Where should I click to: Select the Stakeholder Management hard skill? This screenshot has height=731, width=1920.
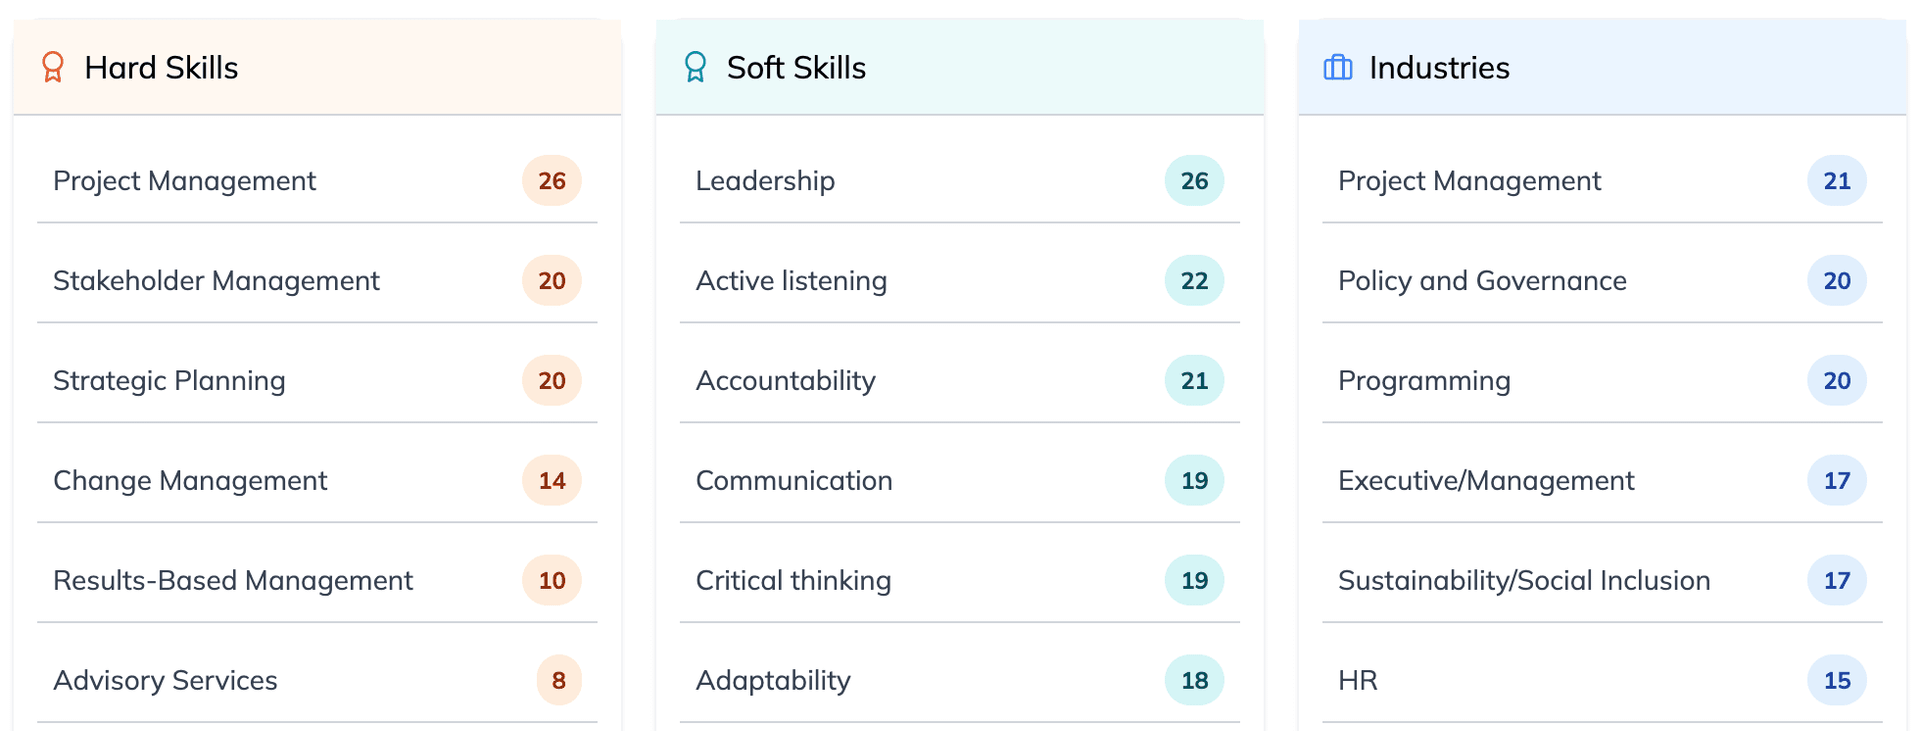point(216,281)
